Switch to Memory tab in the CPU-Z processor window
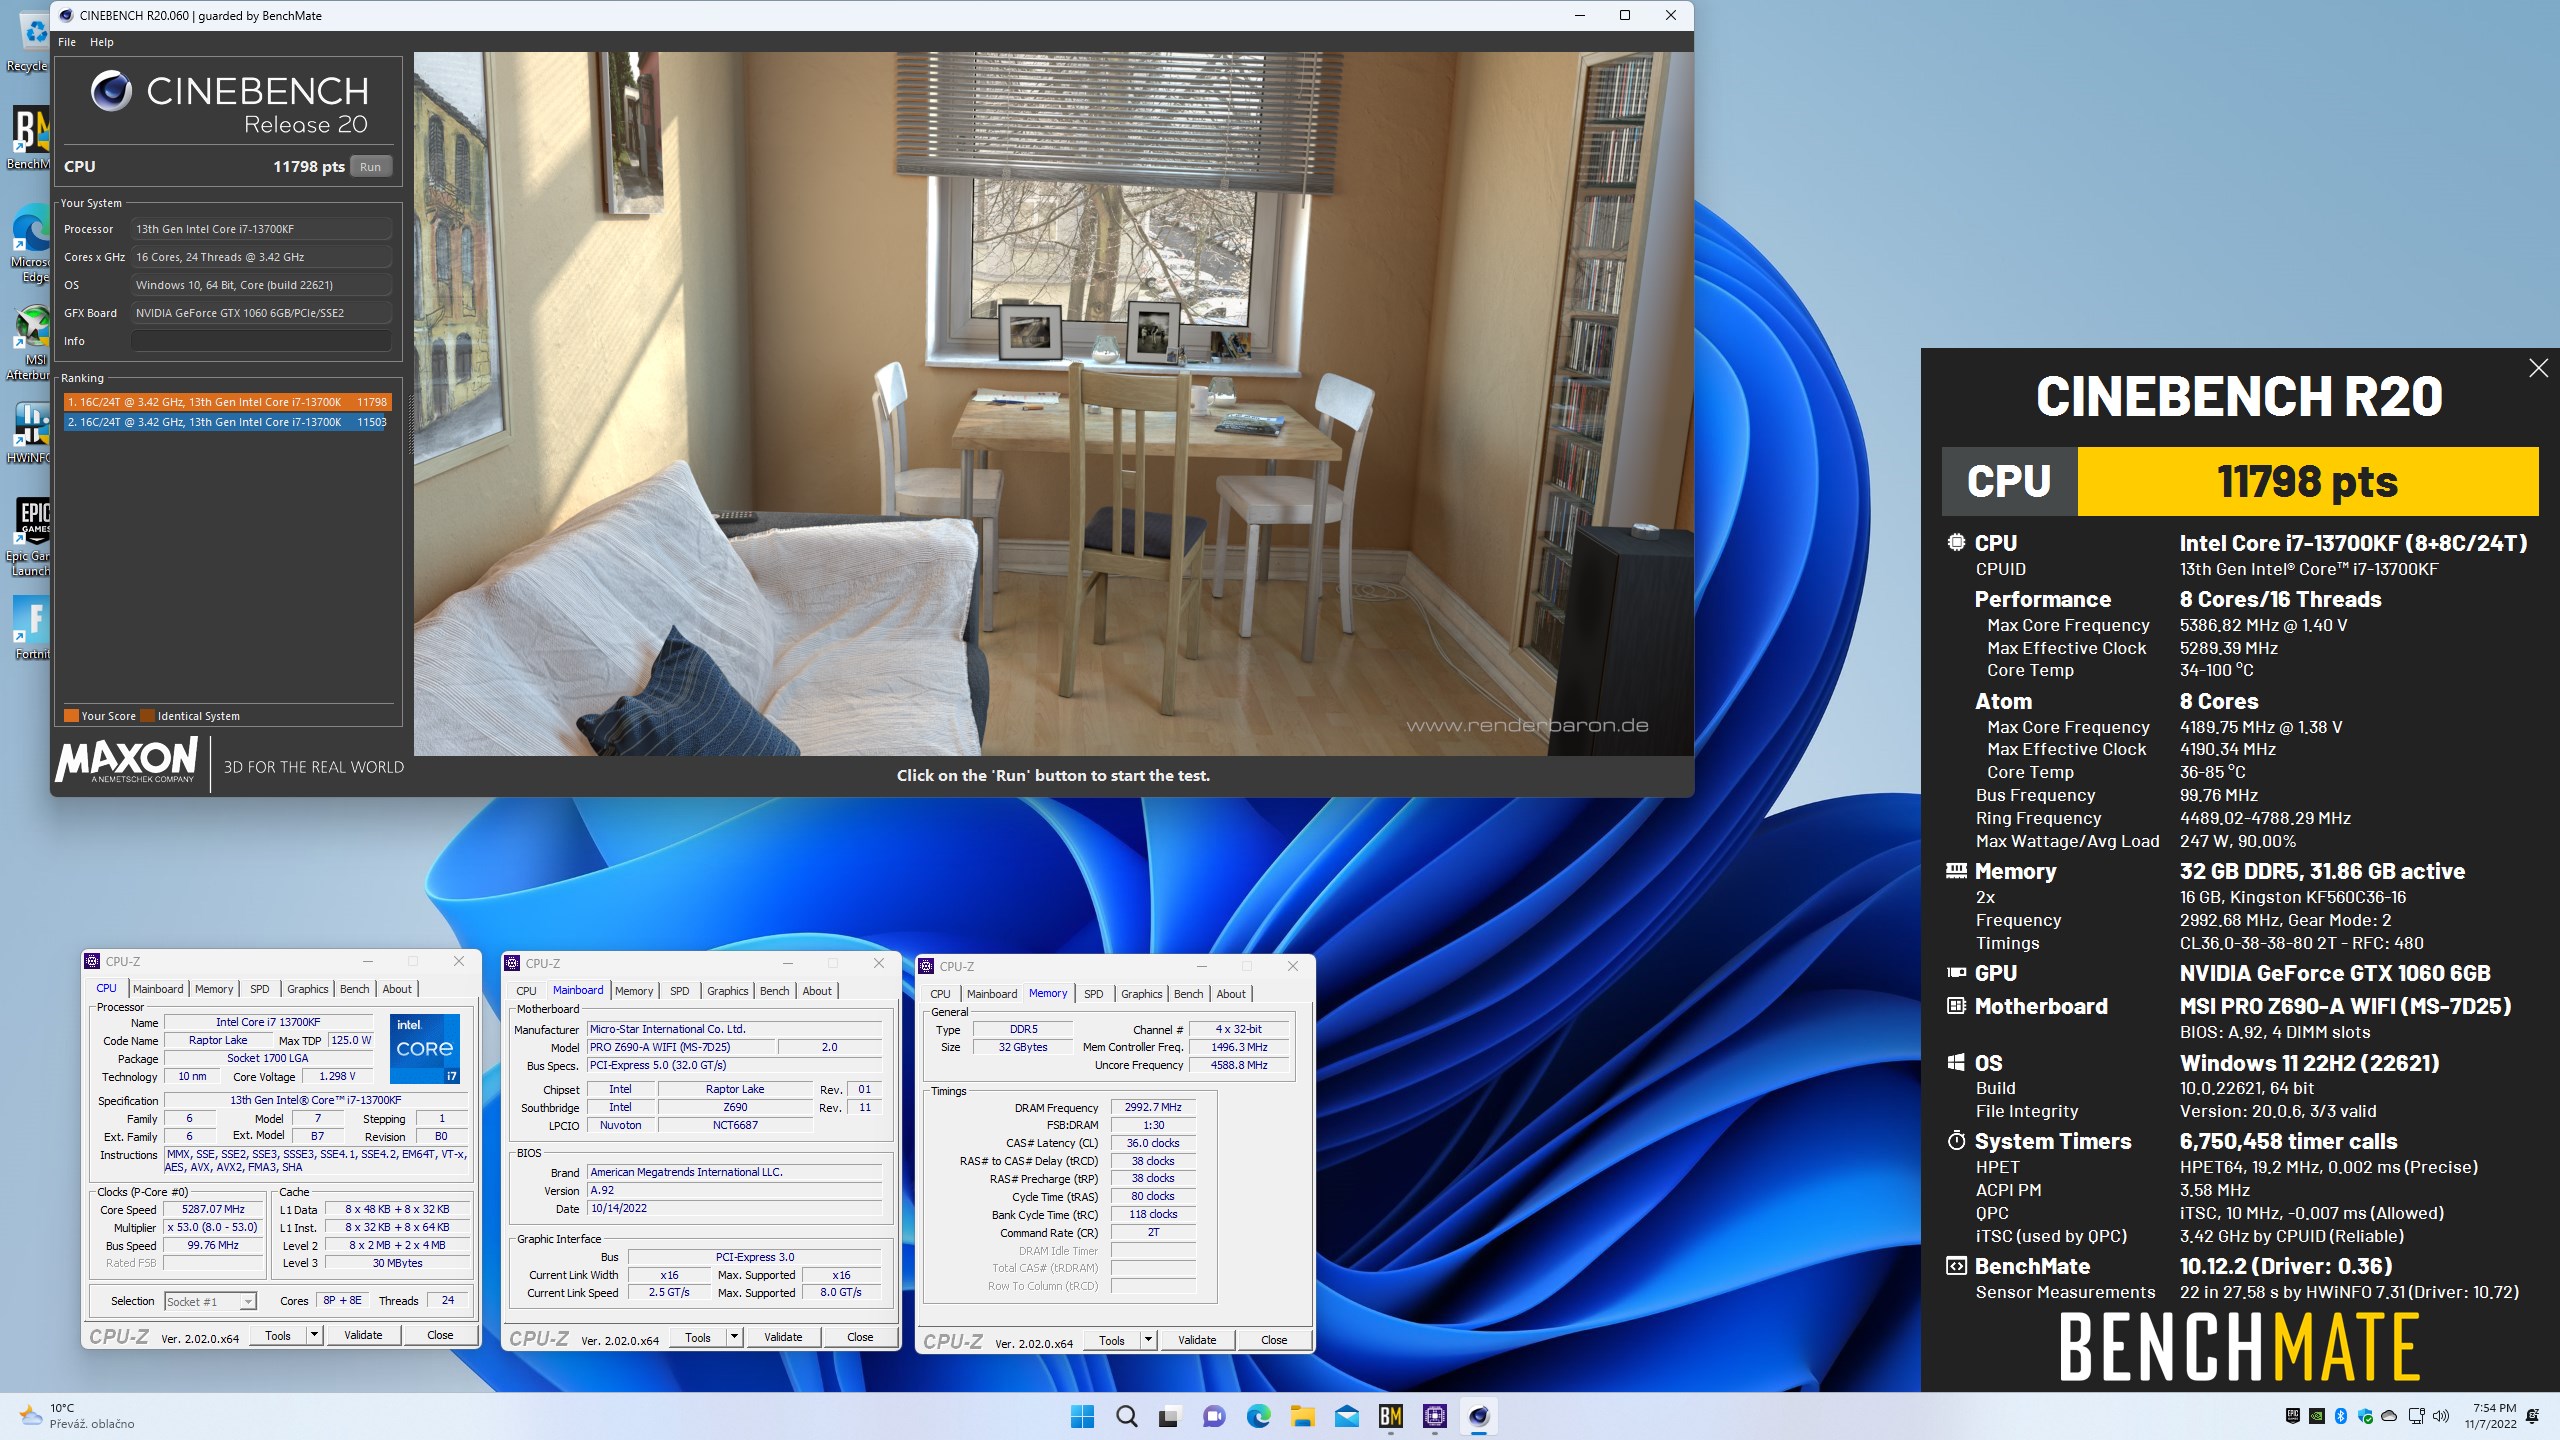 click(214, 989)
